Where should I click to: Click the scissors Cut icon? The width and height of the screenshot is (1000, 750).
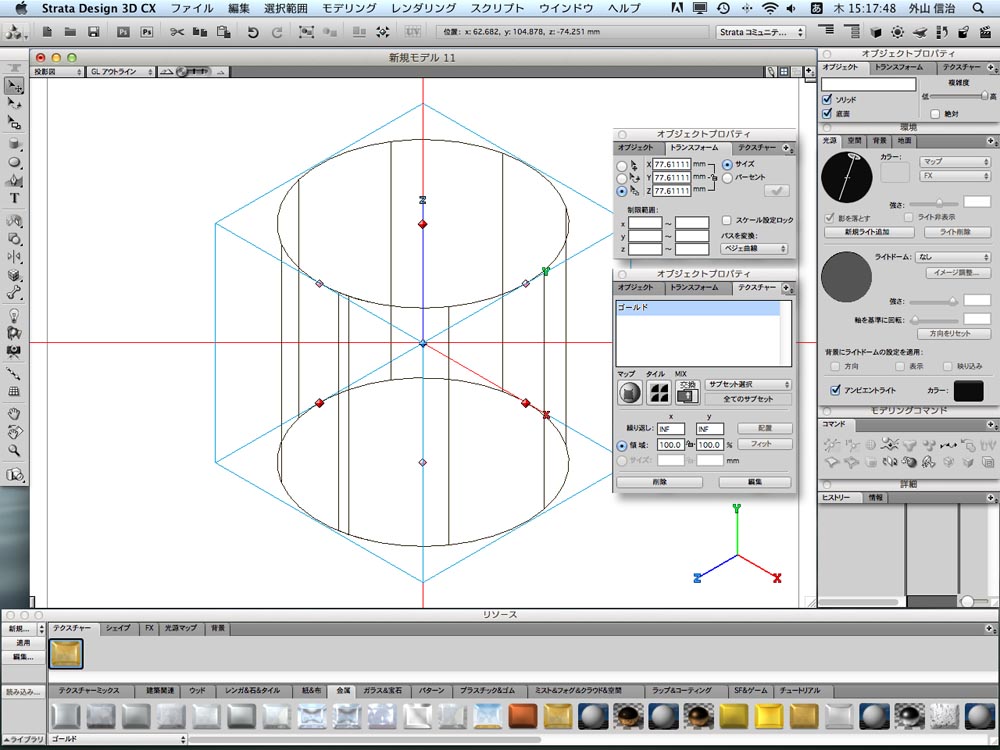point(177,32)
